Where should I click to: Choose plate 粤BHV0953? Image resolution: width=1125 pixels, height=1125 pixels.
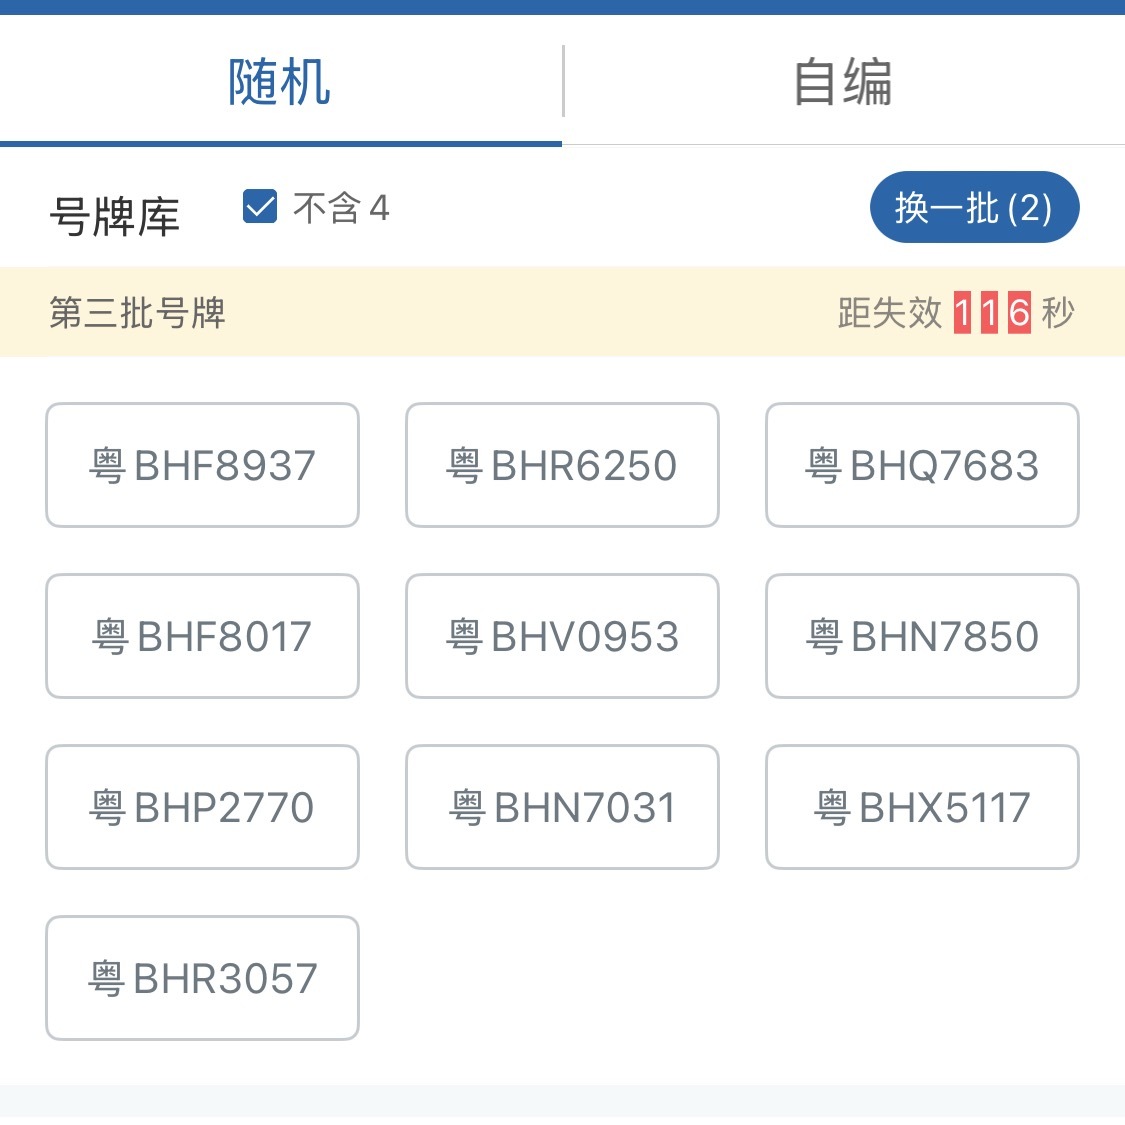tap(562, 636)
